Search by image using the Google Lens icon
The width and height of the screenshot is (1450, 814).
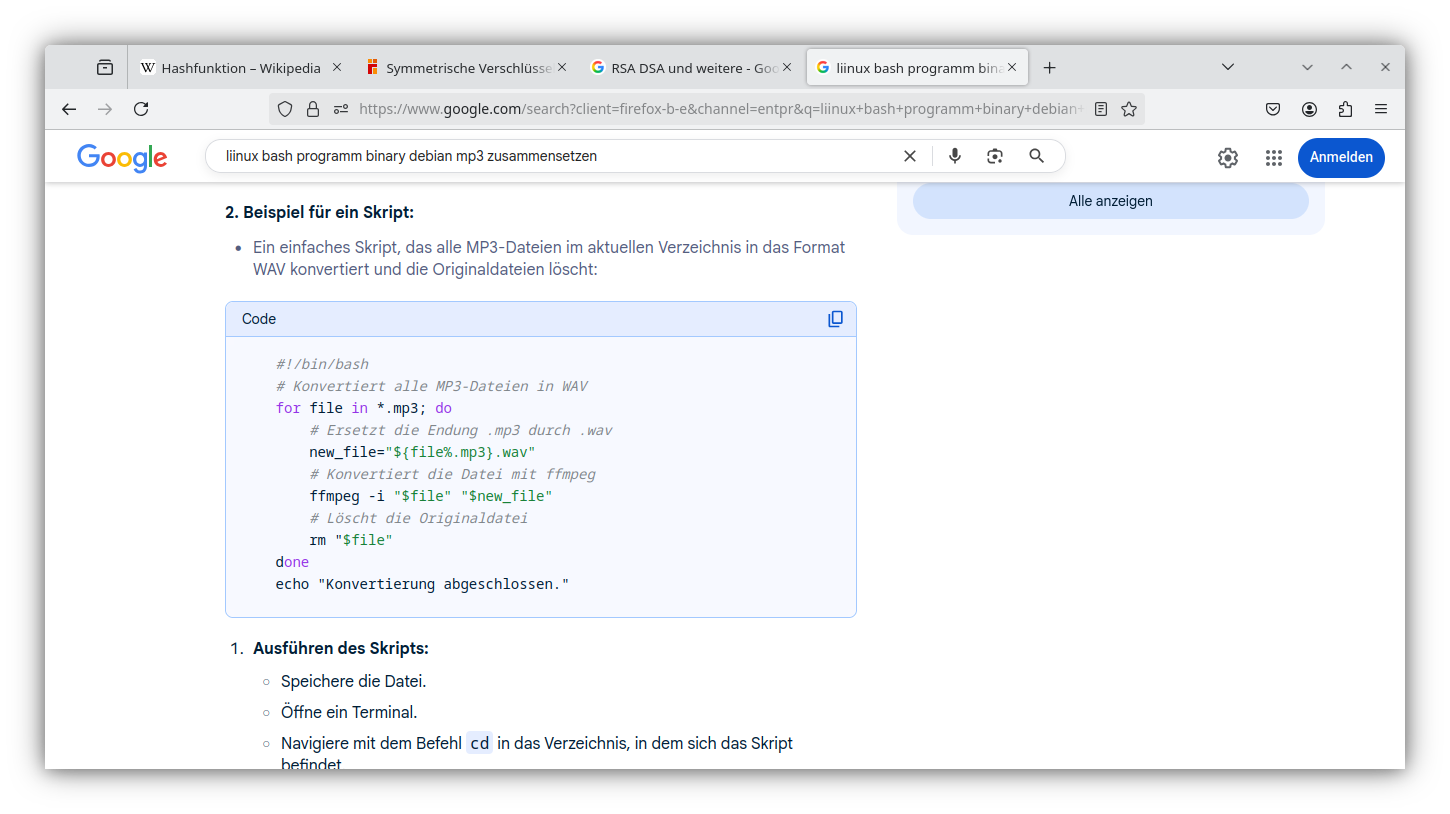pyautogui.click(x=994, y=156)
